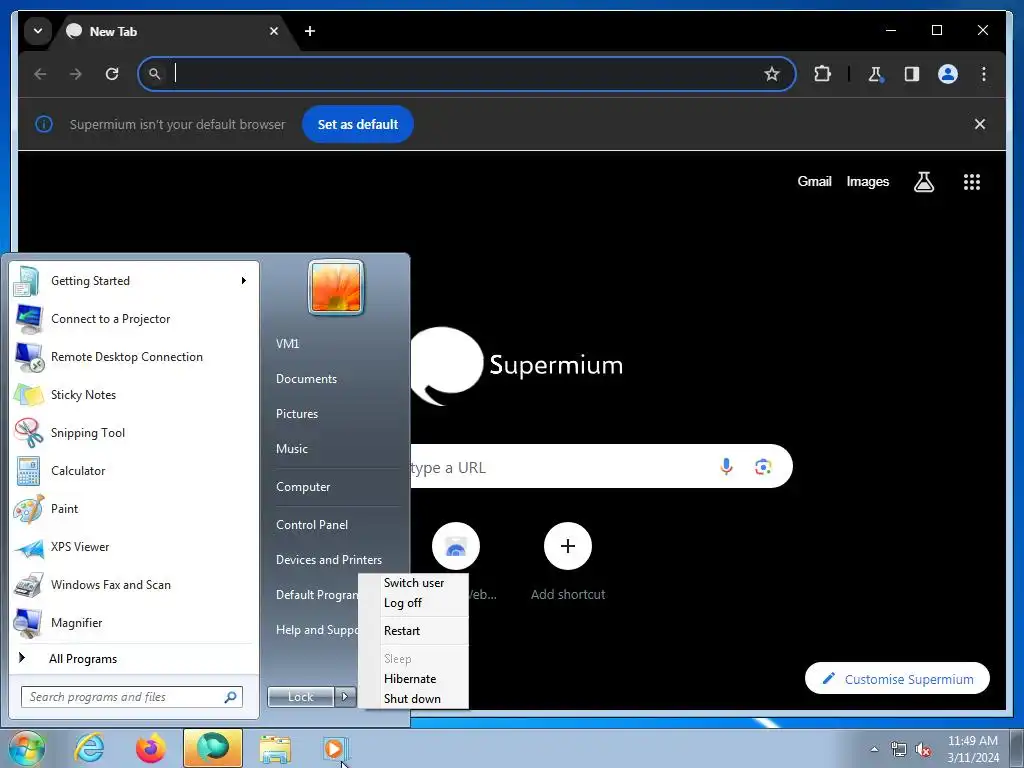Open Firefox from taskbar
Image resolution: width=1024 pixels, height=768 pixels.
(x=151, y=748)
